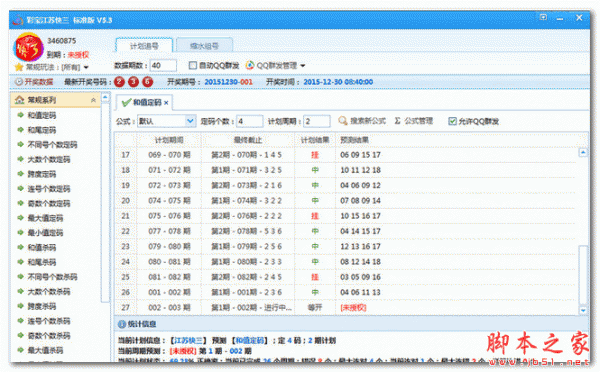Open the 公式 默认 combo box
The width and height of the screenshot is (600, 372).
167,121
